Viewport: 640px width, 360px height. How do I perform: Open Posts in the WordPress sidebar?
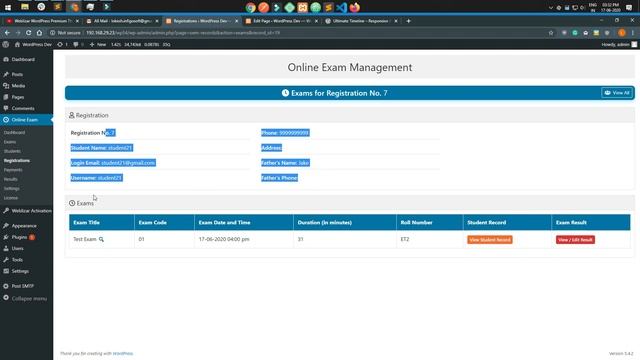point(17,74)
